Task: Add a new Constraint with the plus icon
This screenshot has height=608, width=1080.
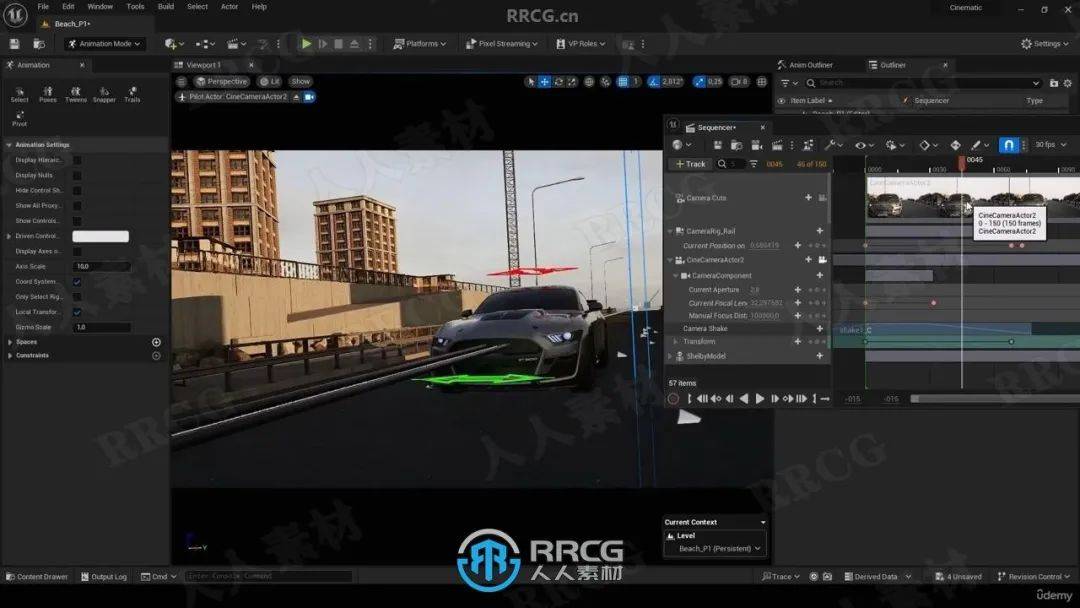Action: [156, 356]
